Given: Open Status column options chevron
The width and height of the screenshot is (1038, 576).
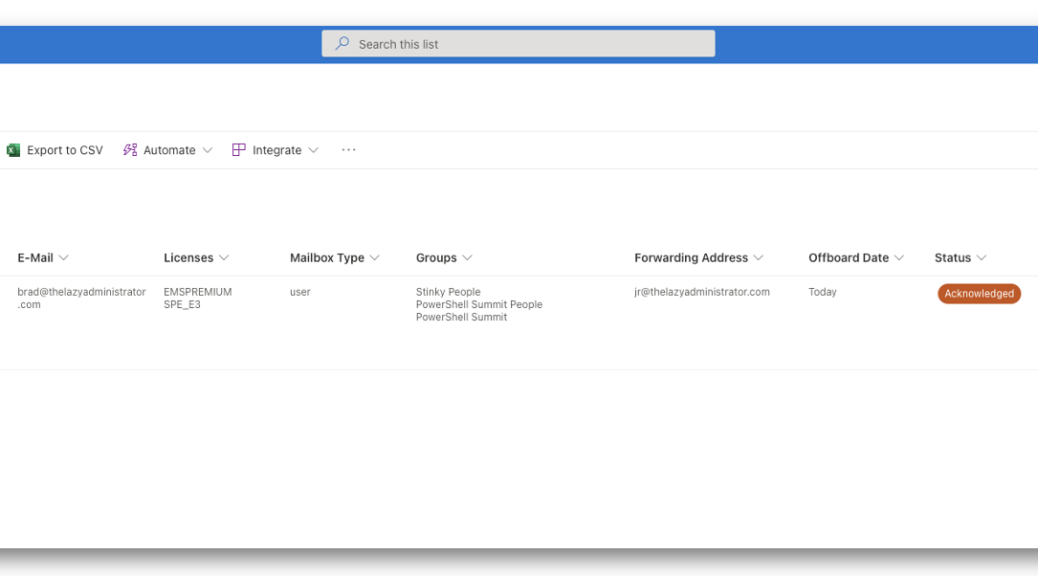Looking at the screenshot, I should click(x=982, y=258).
